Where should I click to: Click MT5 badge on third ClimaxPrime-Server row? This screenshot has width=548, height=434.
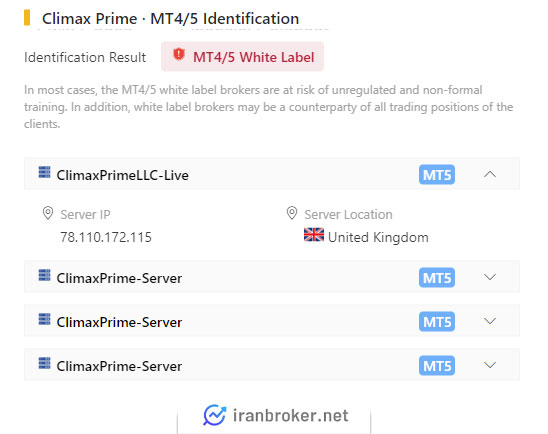[437, 366]
